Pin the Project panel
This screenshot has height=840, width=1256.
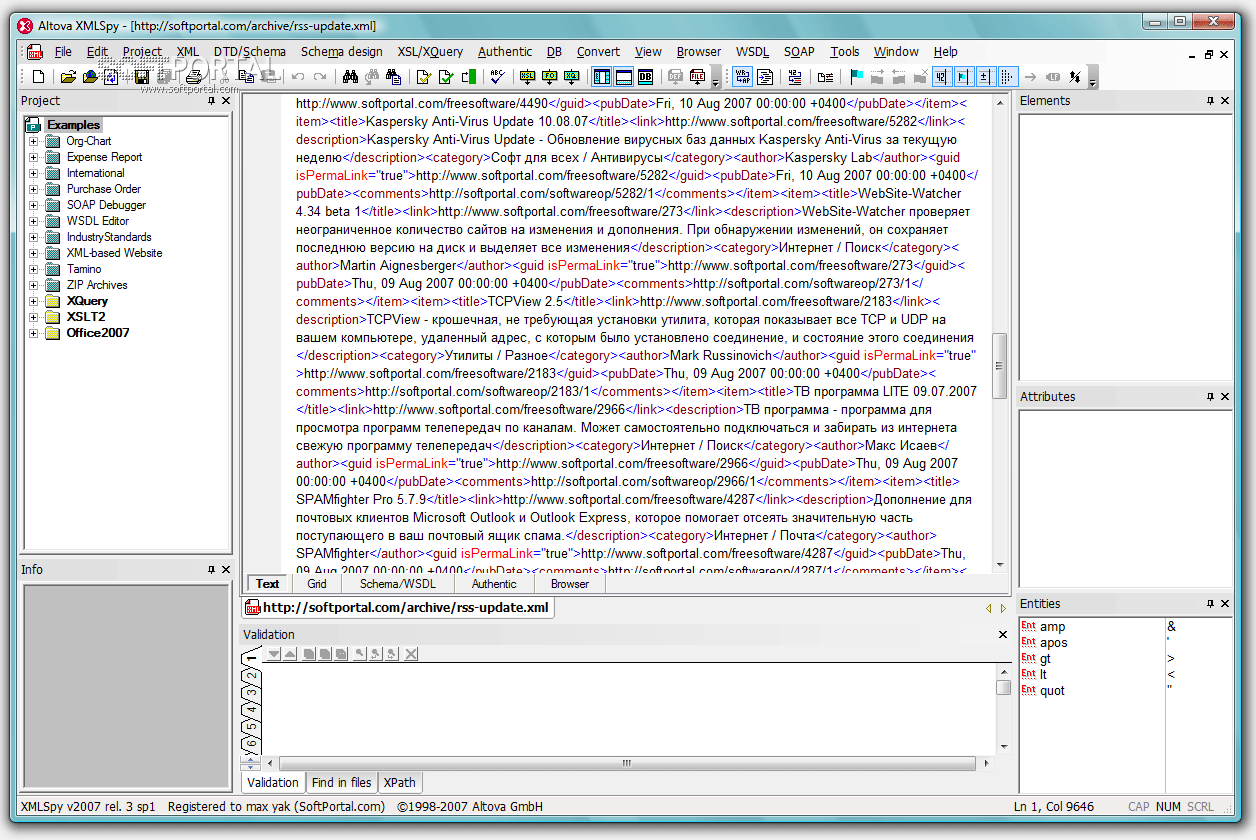tap(212, 101)
